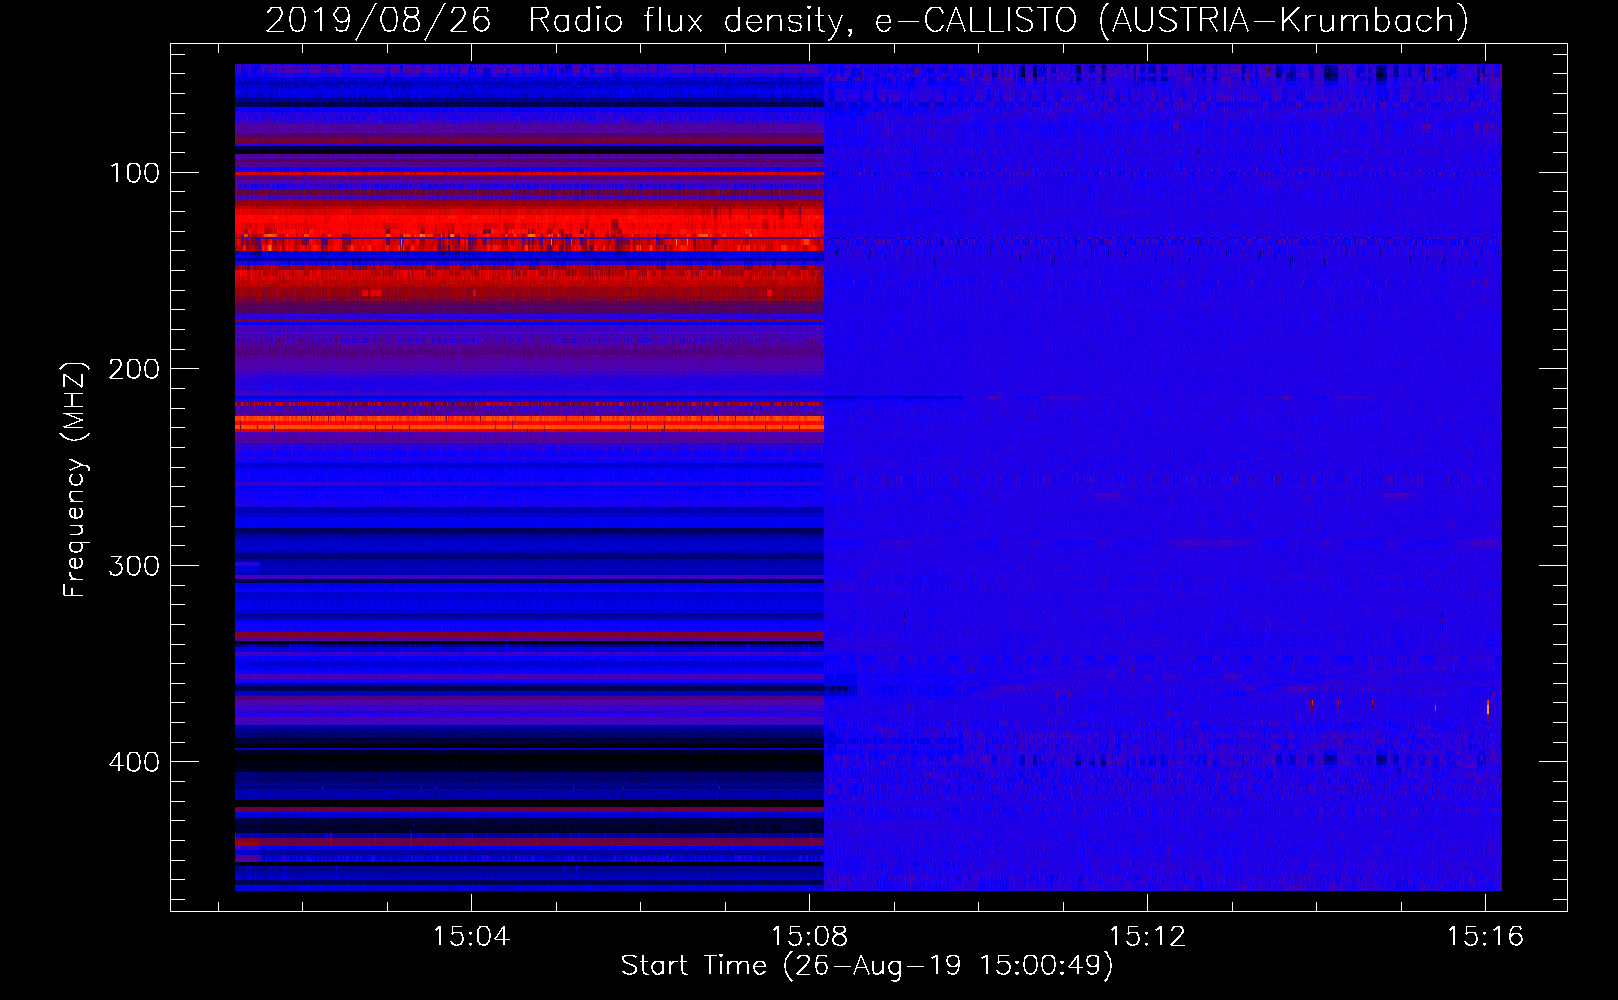
Task: Click the bright red spike near 15:16
Action: (x=1488, y=707)
